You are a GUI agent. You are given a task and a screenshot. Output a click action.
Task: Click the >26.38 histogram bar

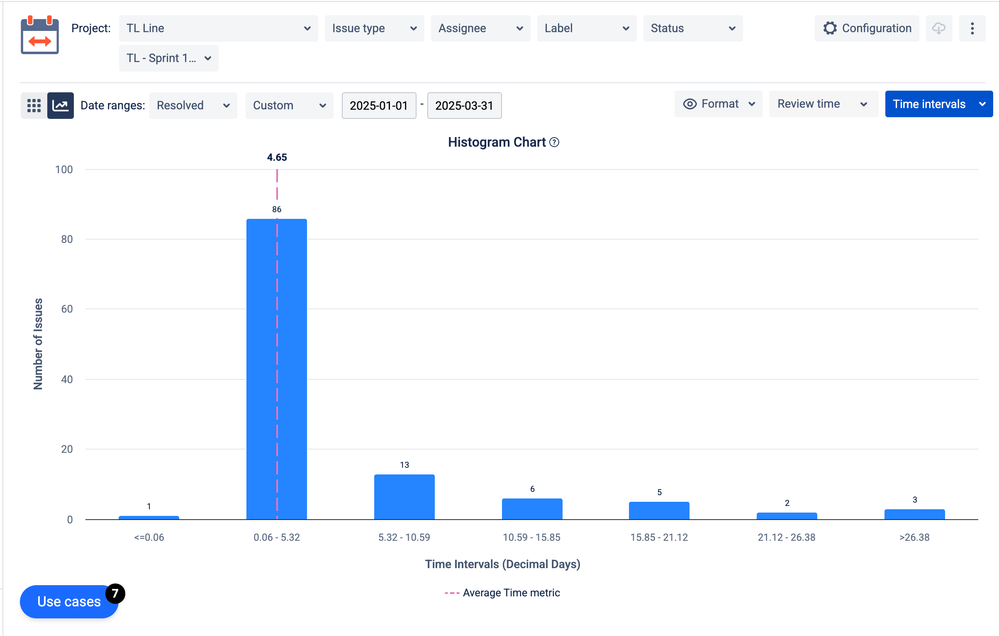(914, 514)
